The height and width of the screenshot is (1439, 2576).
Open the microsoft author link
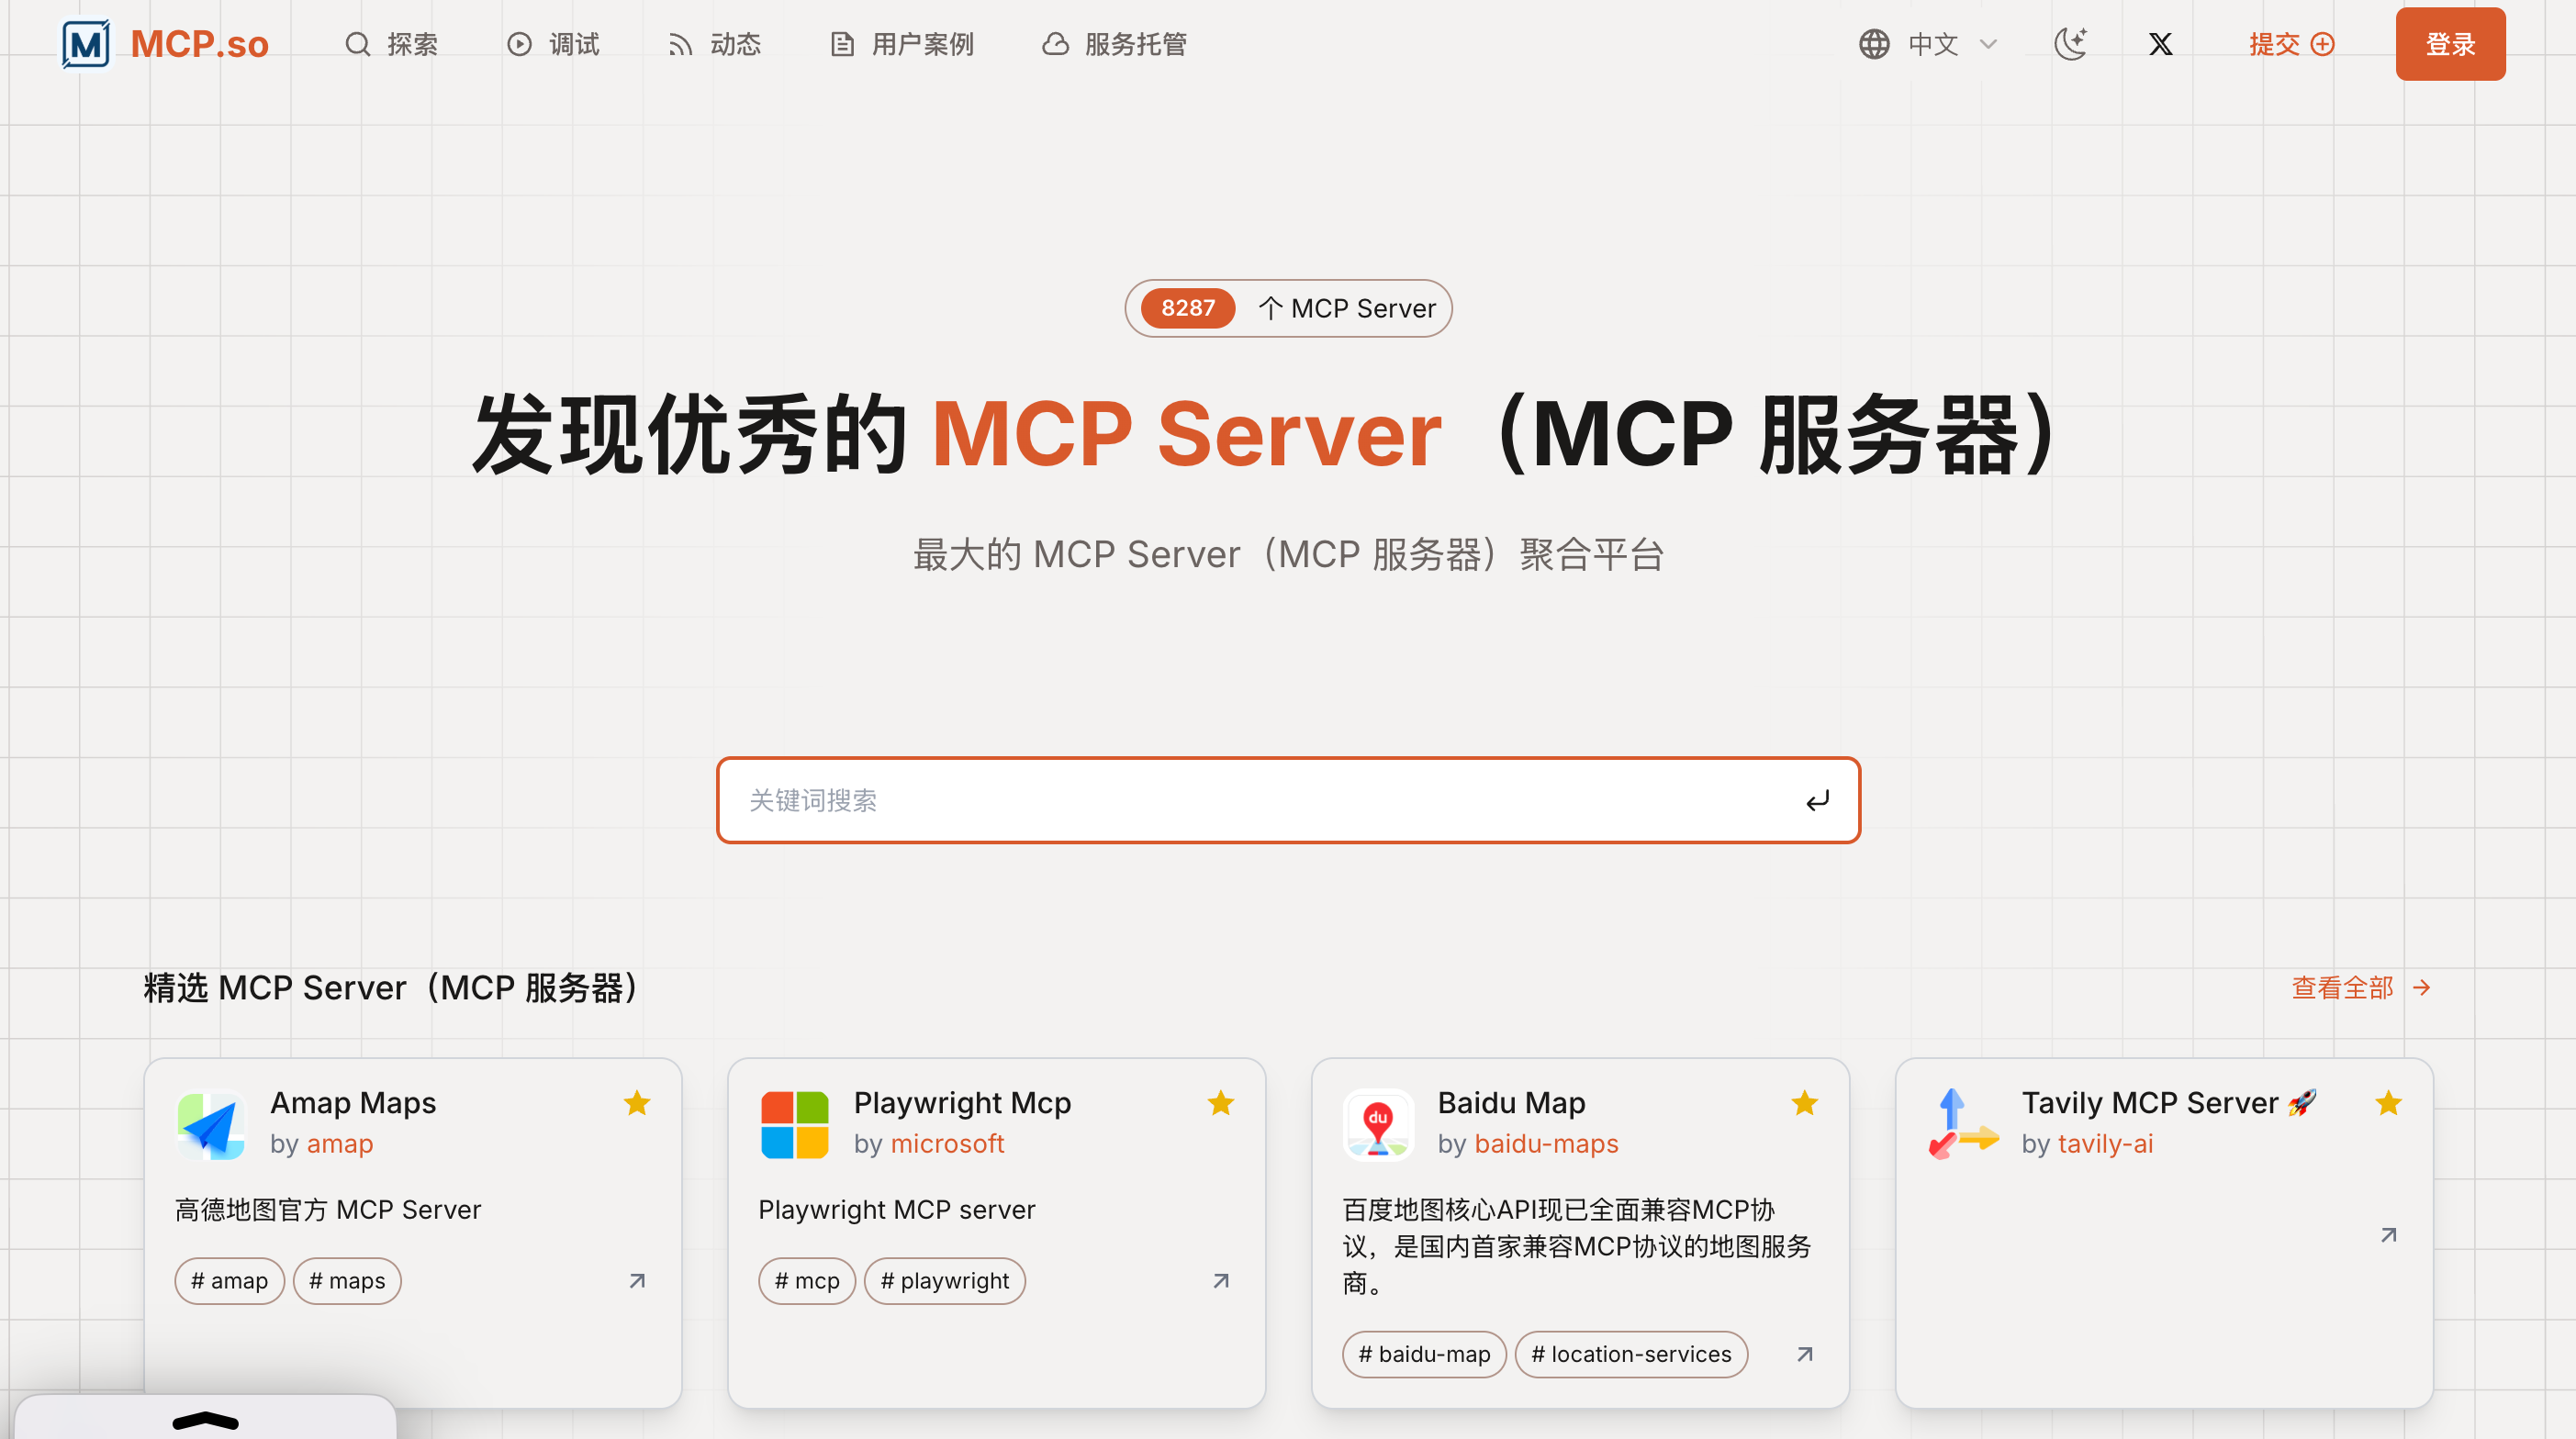pos(947,1143)
